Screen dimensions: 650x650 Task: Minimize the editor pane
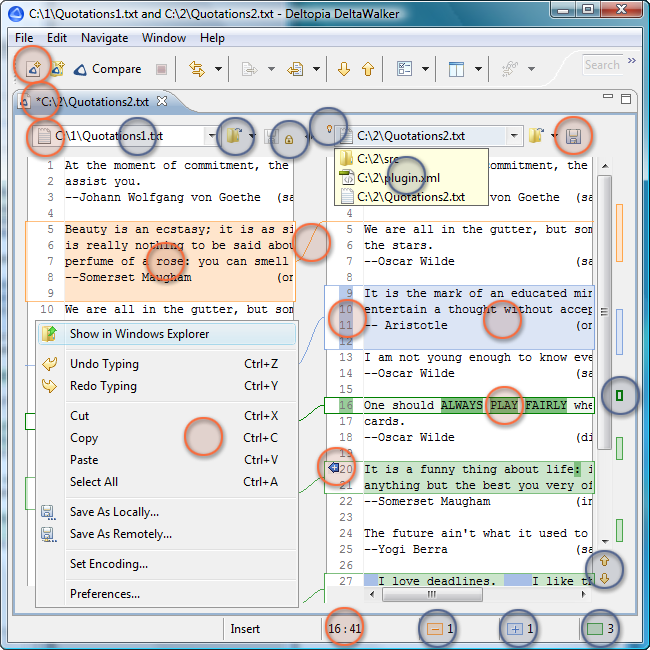pyautogui.click(x=608, y=97)
